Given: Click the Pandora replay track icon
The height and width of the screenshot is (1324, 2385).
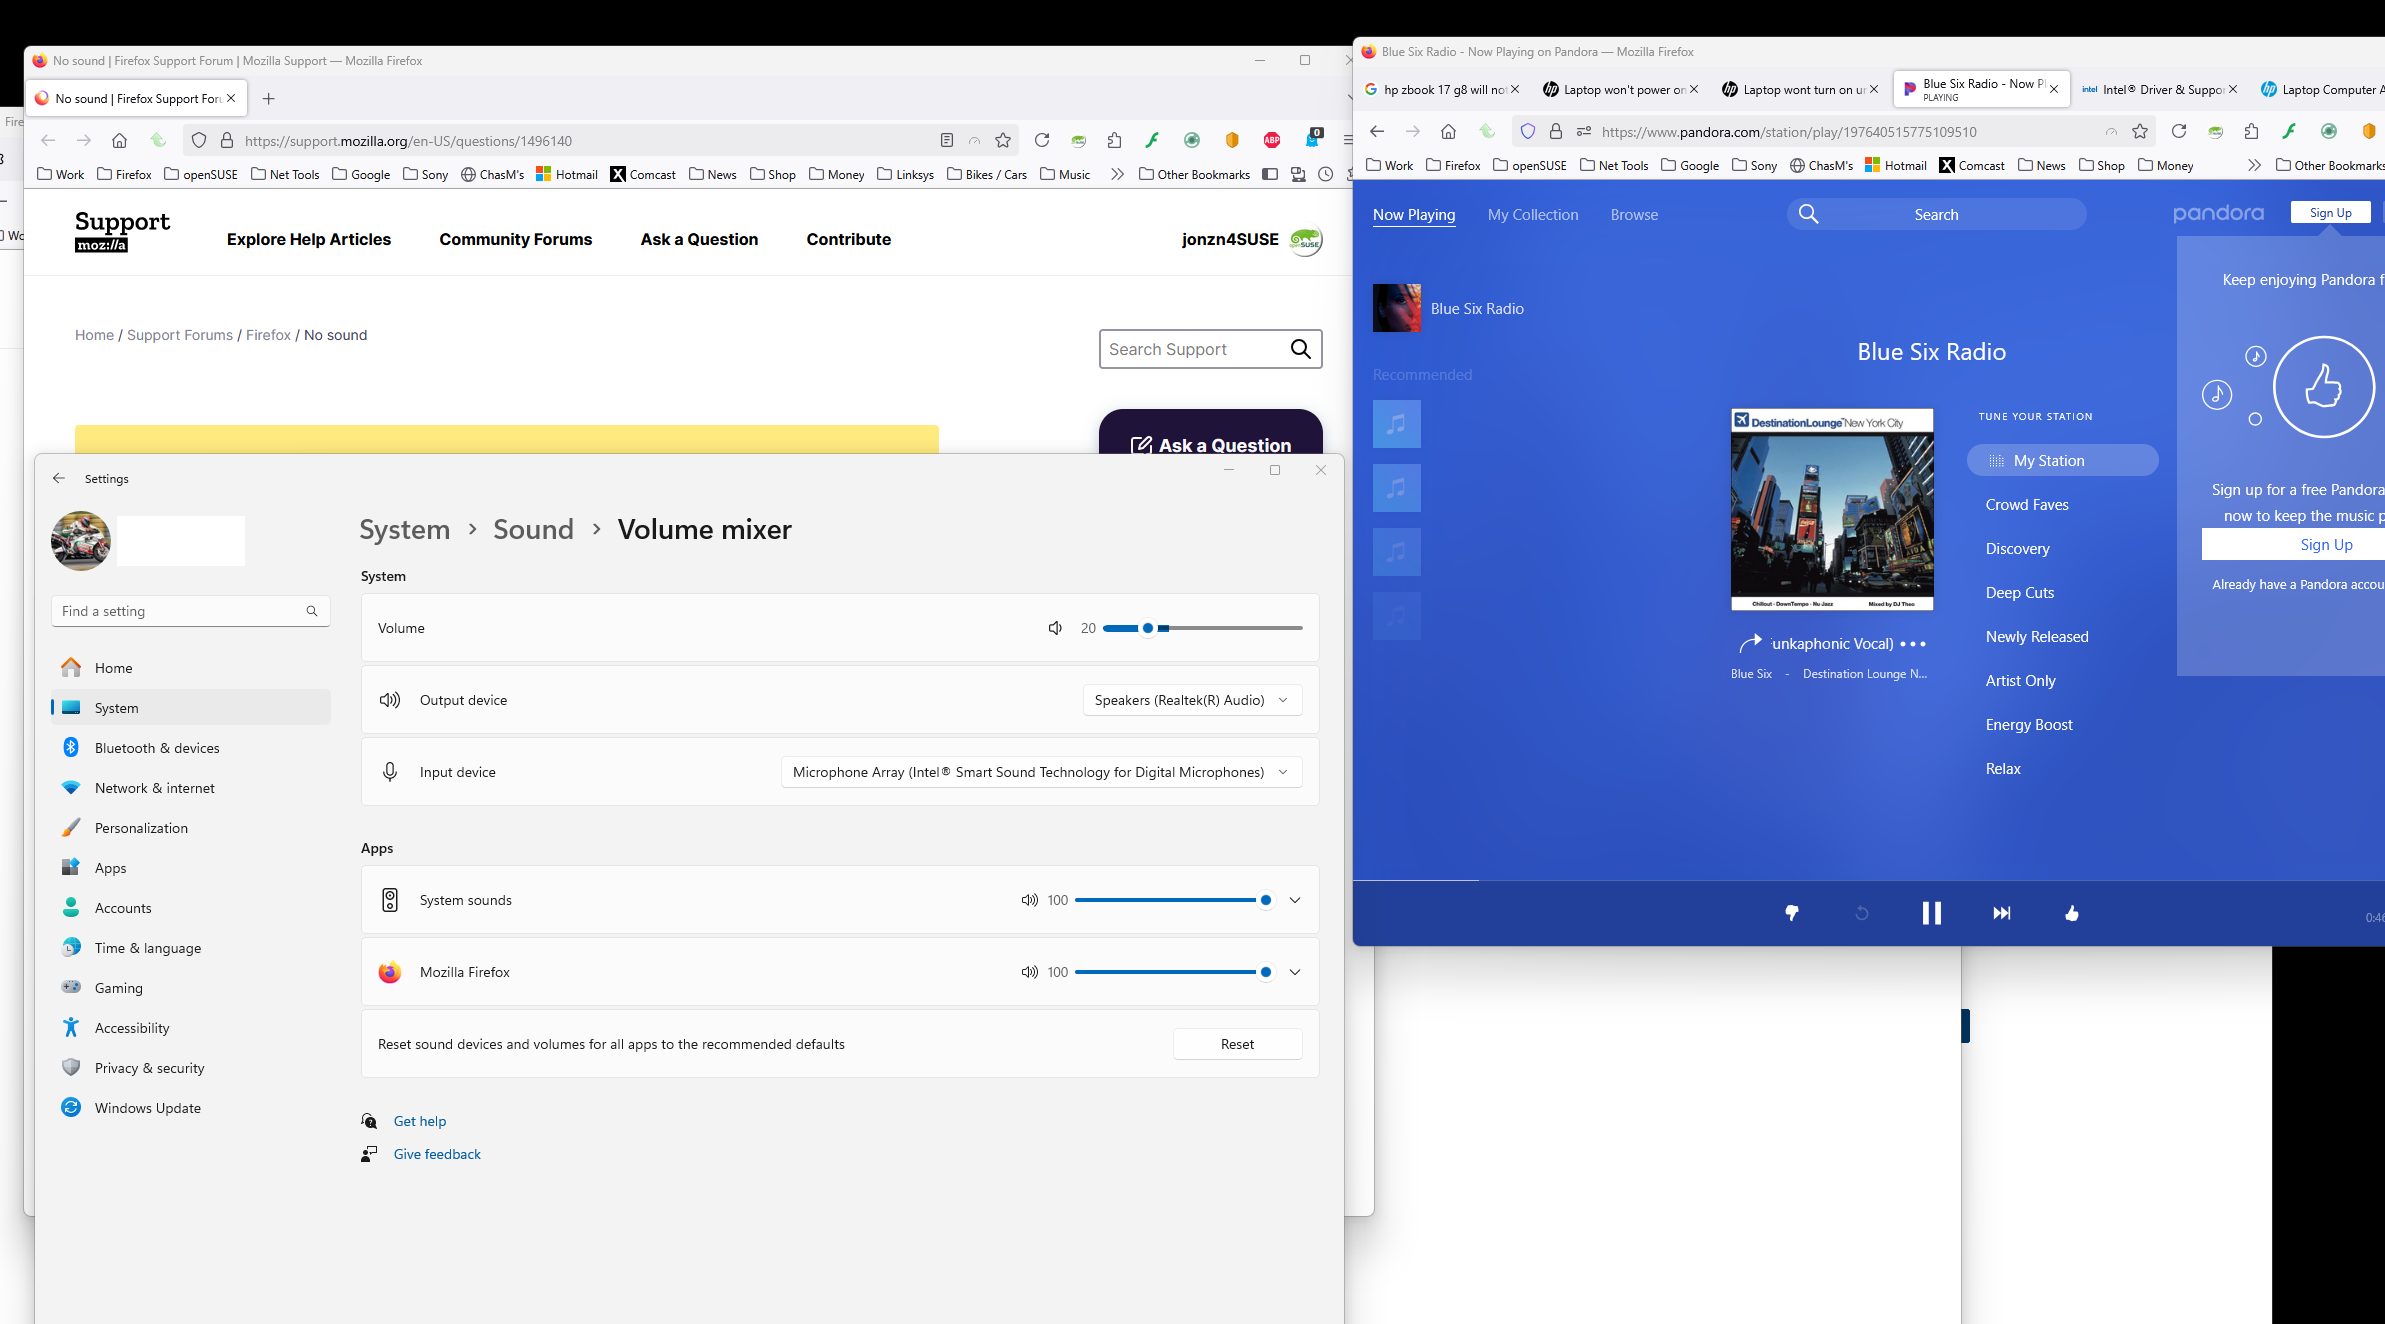Looking at the screenshot, I should click(x=1862, y=913).
